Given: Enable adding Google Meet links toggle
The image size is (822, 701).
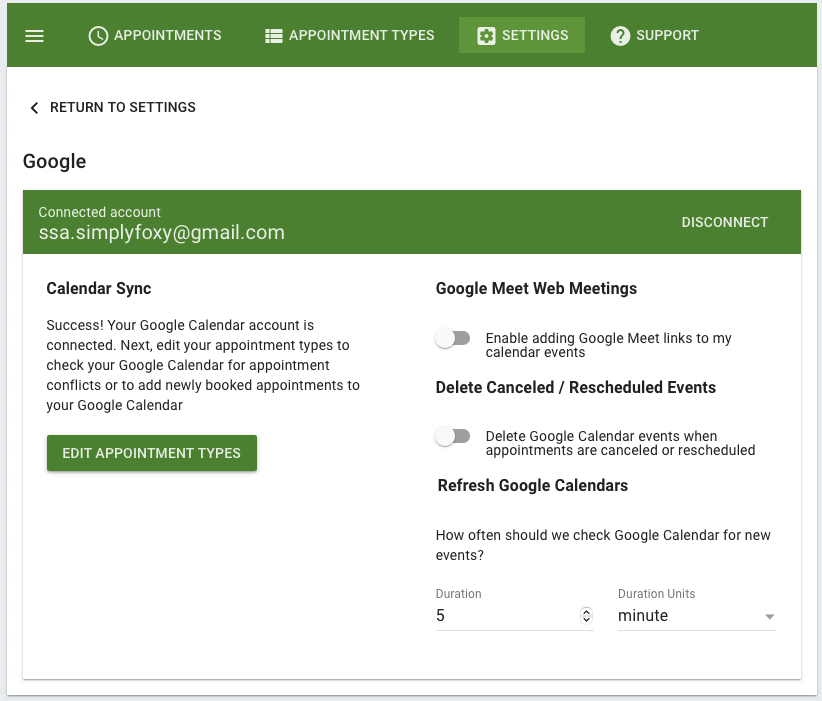Looking at the screenshot, I should (453, 338).
